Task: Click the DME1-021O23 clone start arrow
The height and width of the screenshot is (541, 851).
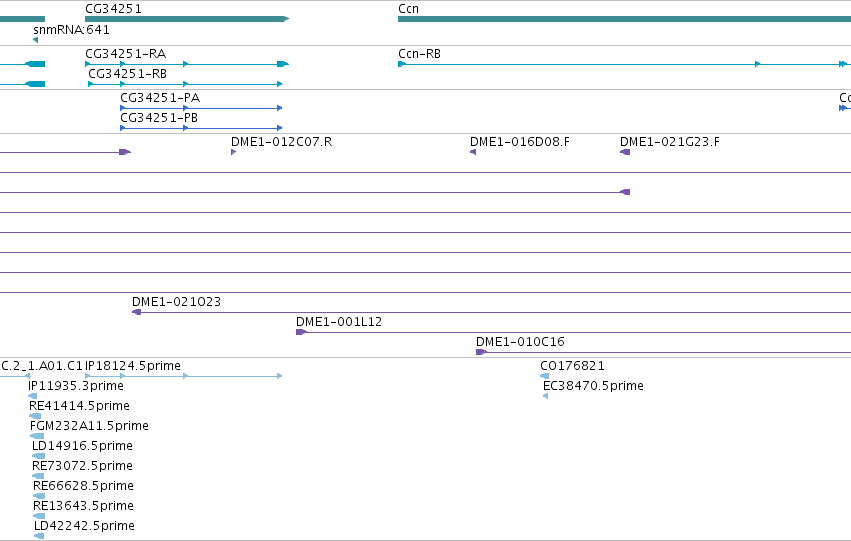Action: click(x=136, y=312)
